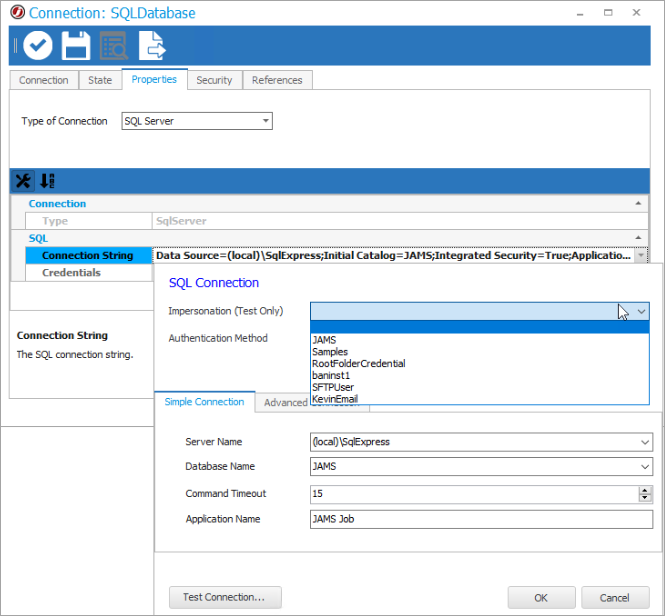Collapse the Connection property category
This screenshot has height=616, width=665.
click(638, 204)
